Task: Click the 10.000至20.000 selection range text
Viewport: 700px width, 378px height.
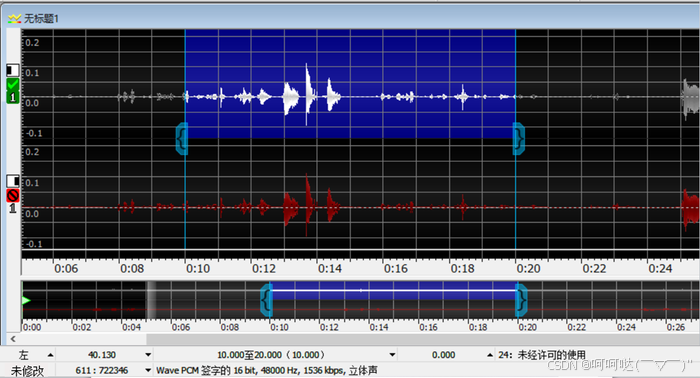Action: 271,355
